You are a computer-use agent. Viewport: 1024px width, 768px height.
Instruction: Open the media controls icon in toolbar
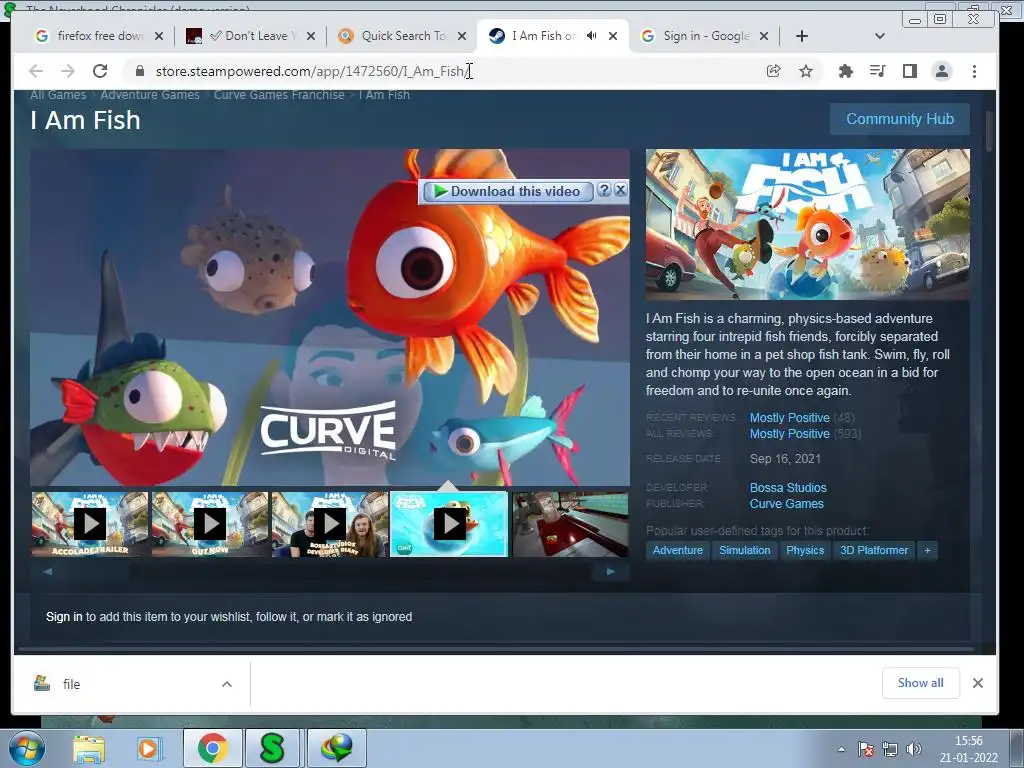pos(878,71)
